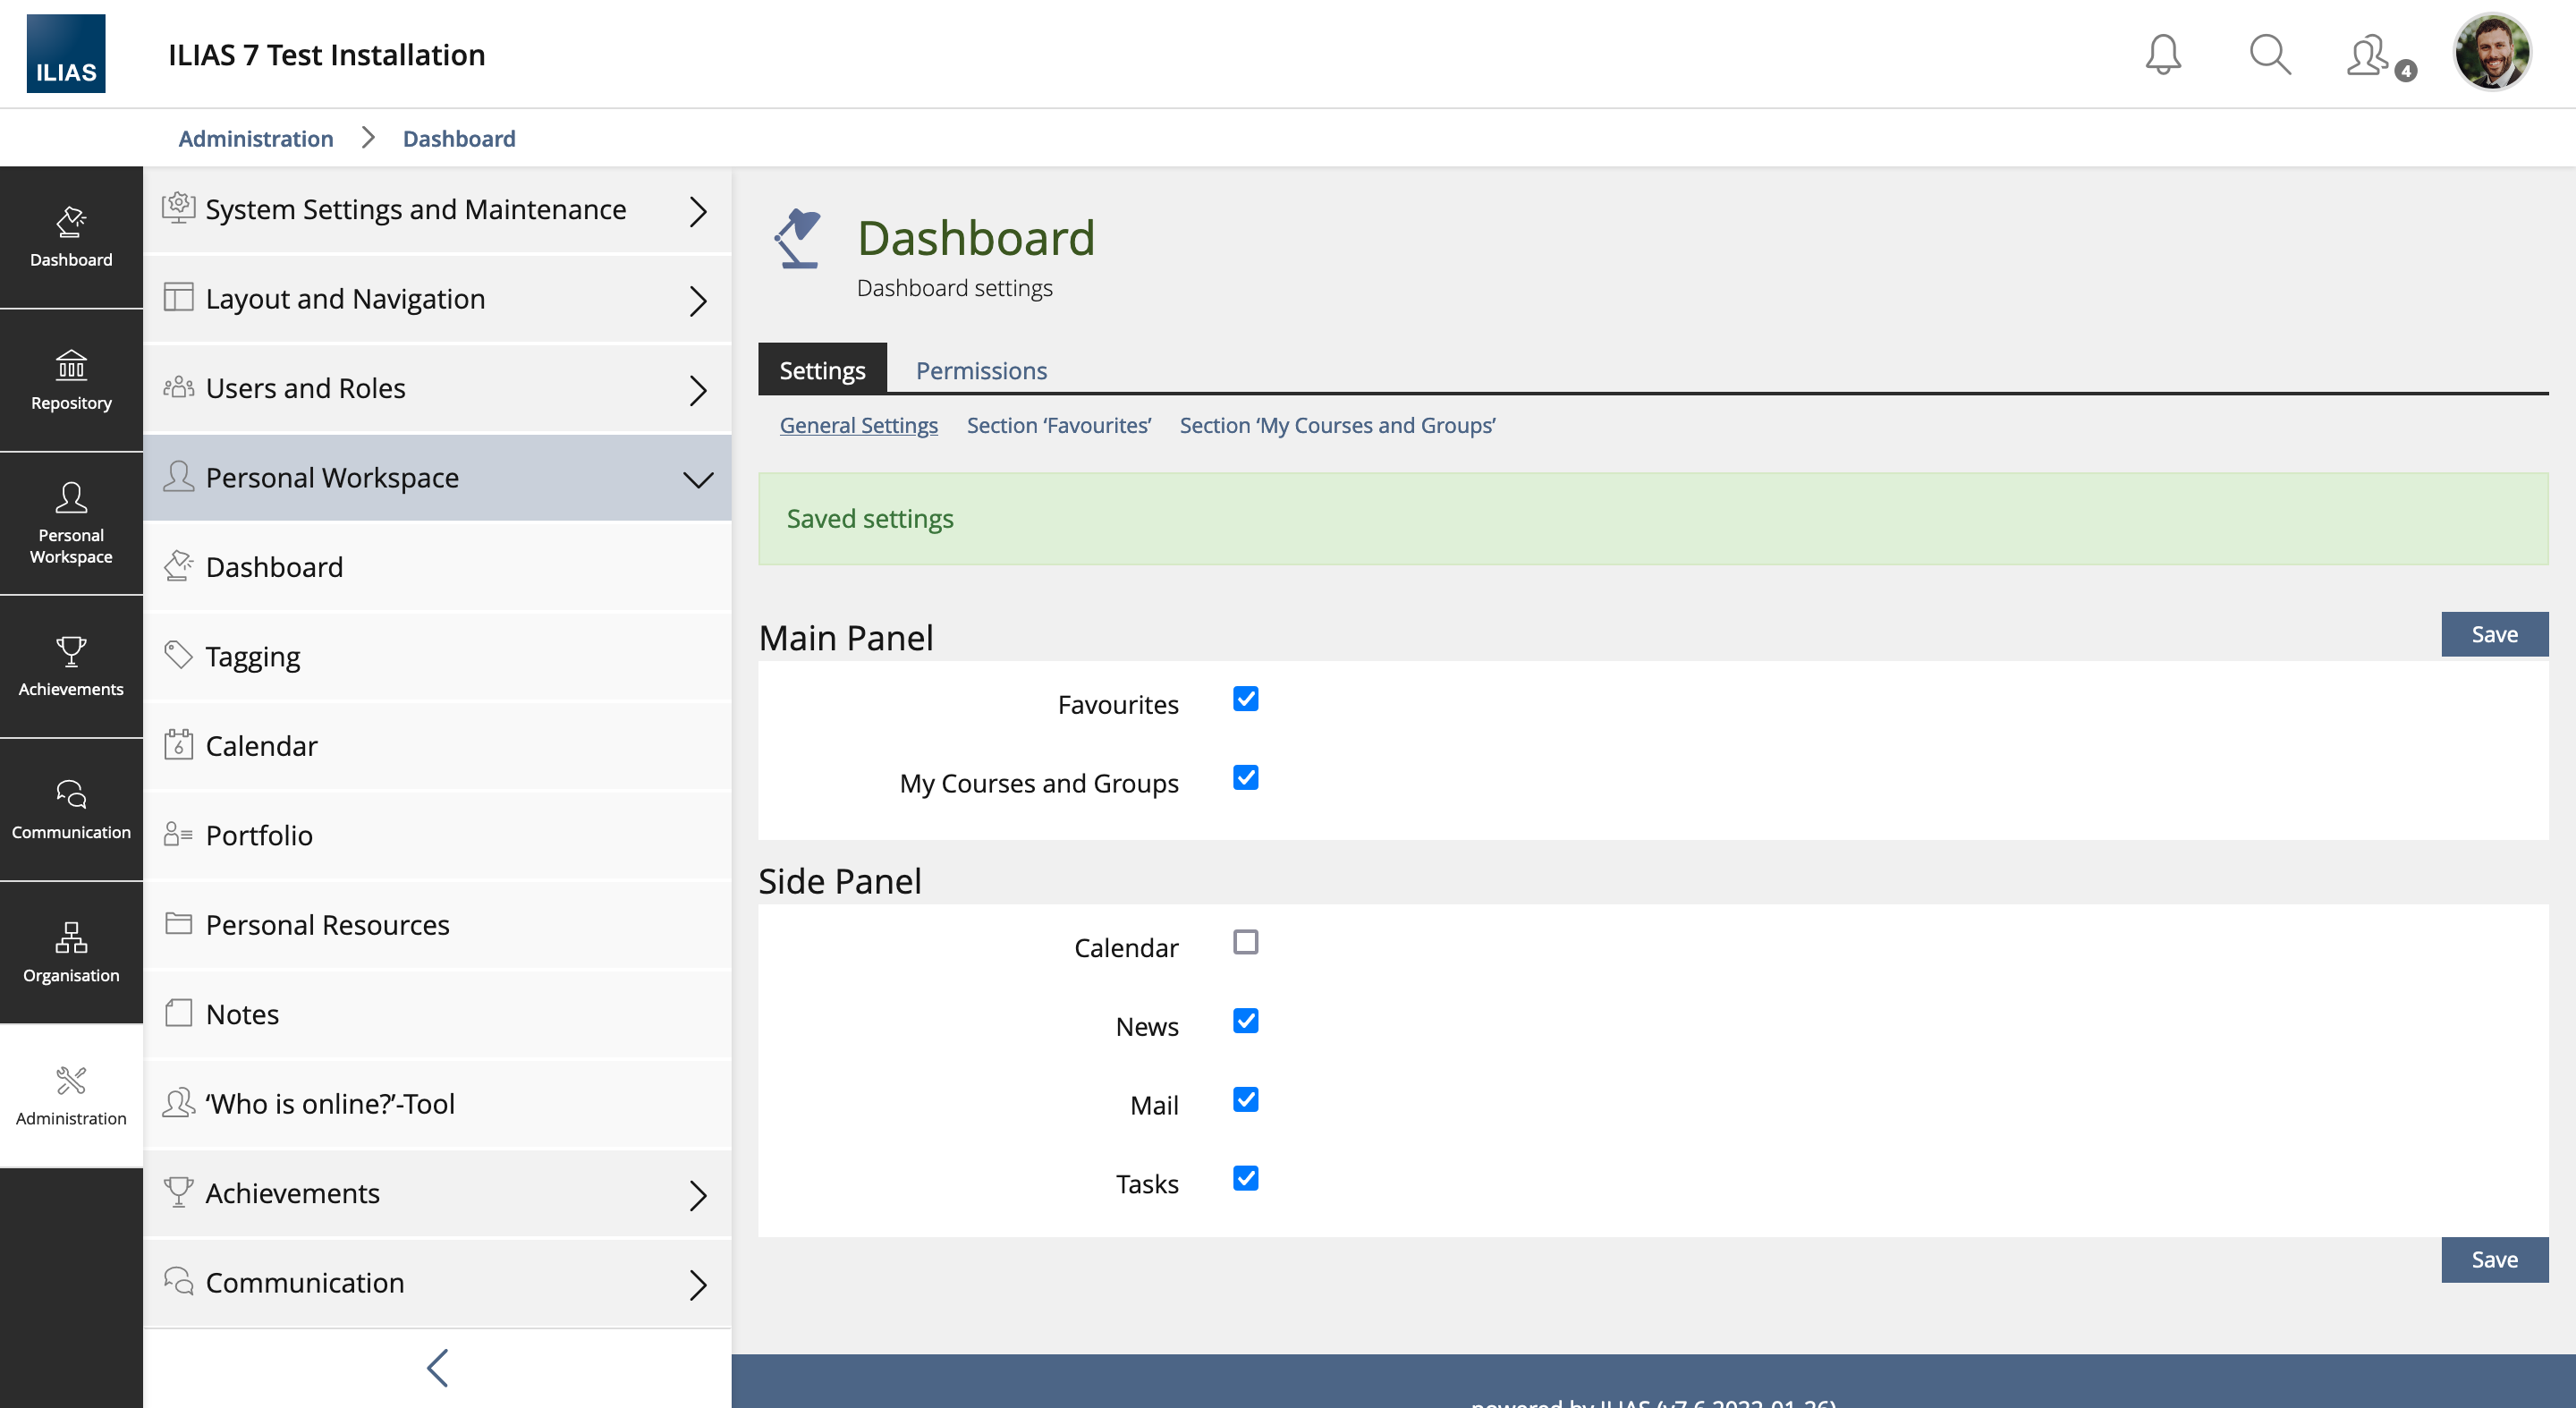The height and width of the screenshot is (1408, 2576).
Task: Open Organisation in the main bar
Action: click(71, 952)
